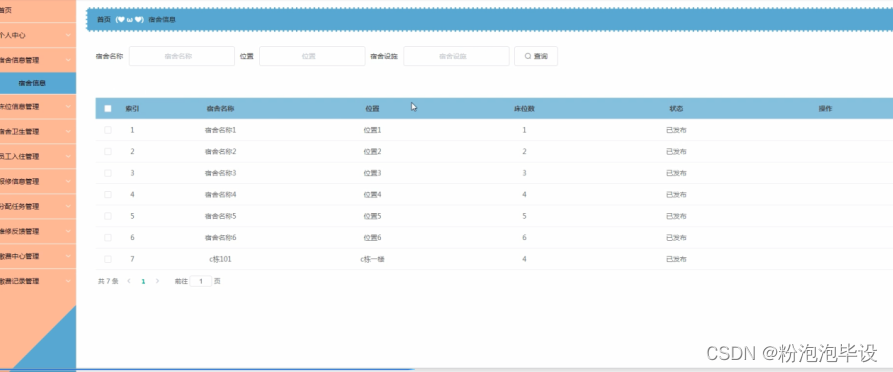The height and width of the screenshot is (372, 893).
Task: Click the 床位数 column header
Action: (525, 109)
